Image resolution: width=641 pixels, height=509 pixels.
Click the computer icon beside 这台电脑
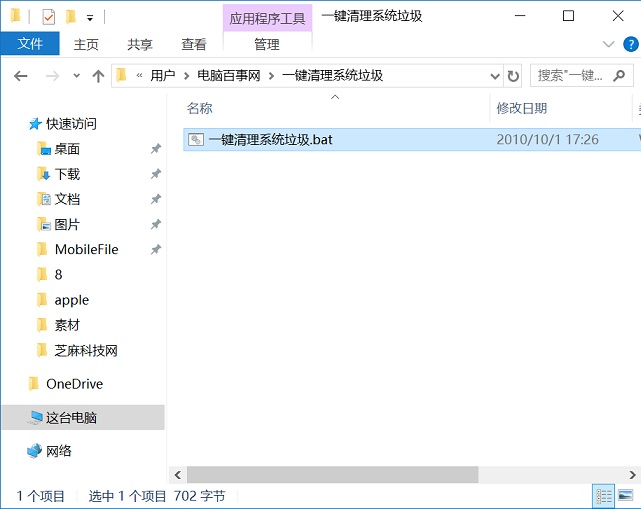(x=35, y=417)
